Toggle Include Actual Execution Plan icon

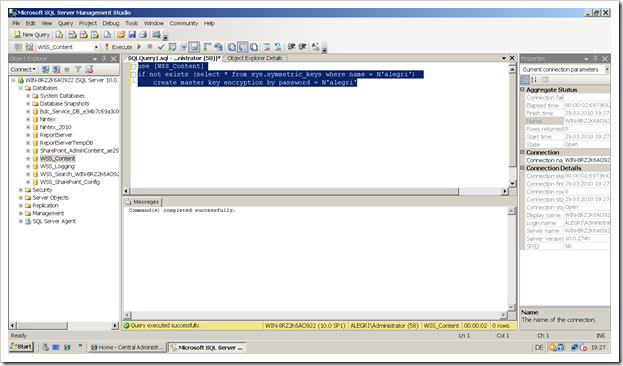tap(207, 47)
